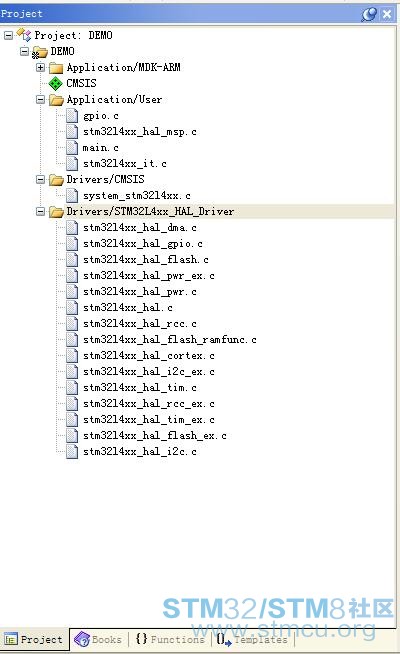Select the CMSIS component label

81,83
